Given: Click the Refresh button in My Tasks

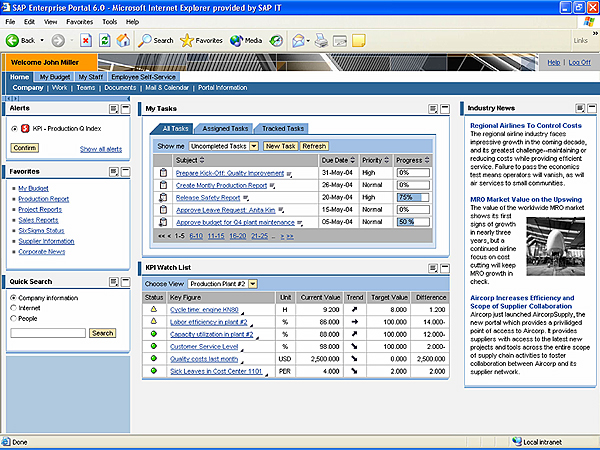Looking at the screenshot, I should pyautogui.click(x=314, y=146).
